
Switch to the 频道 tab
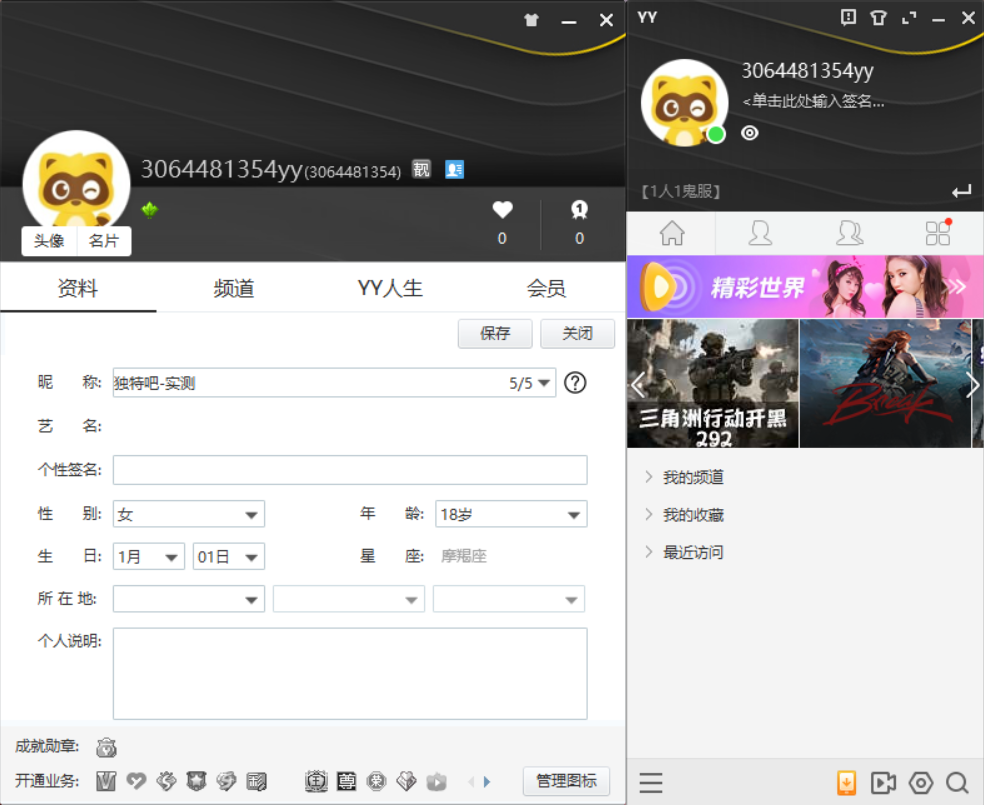point(233,287)
